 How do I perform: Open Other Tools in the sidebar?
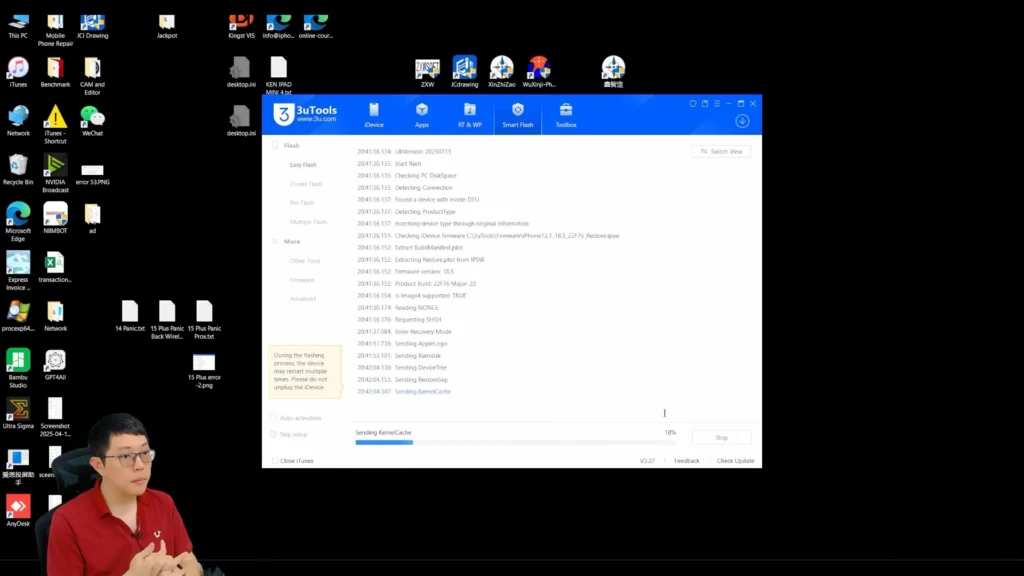click(305, 261)
